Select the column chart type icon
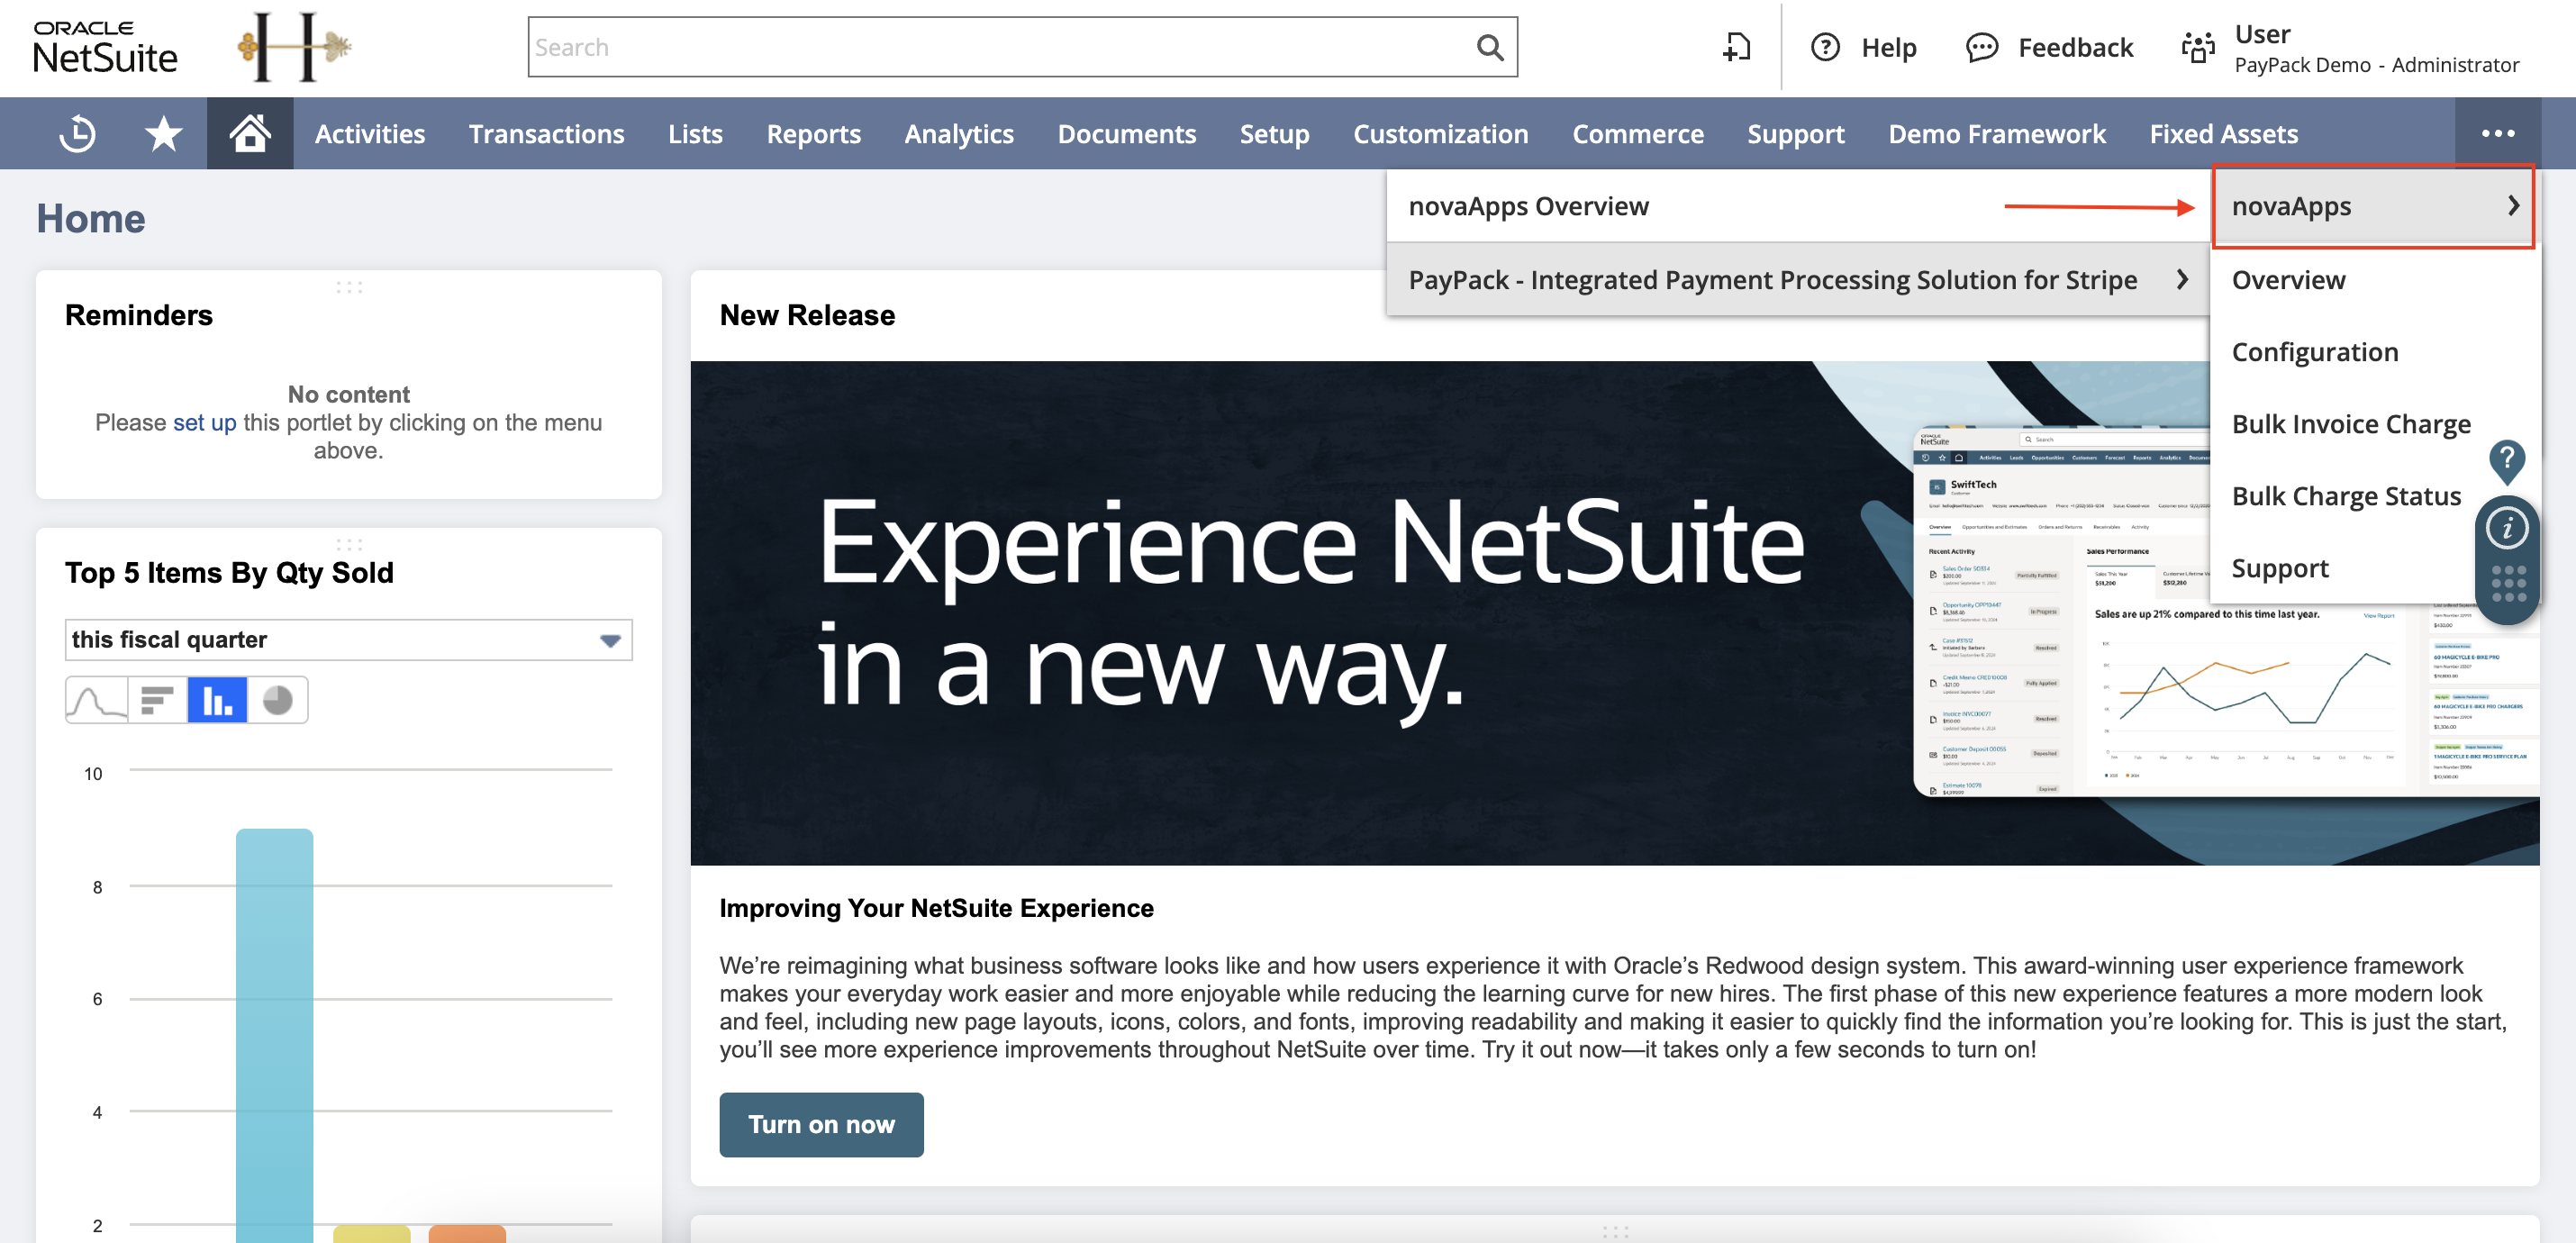This screenshot has height=1243, width=2576. [217, 700]
